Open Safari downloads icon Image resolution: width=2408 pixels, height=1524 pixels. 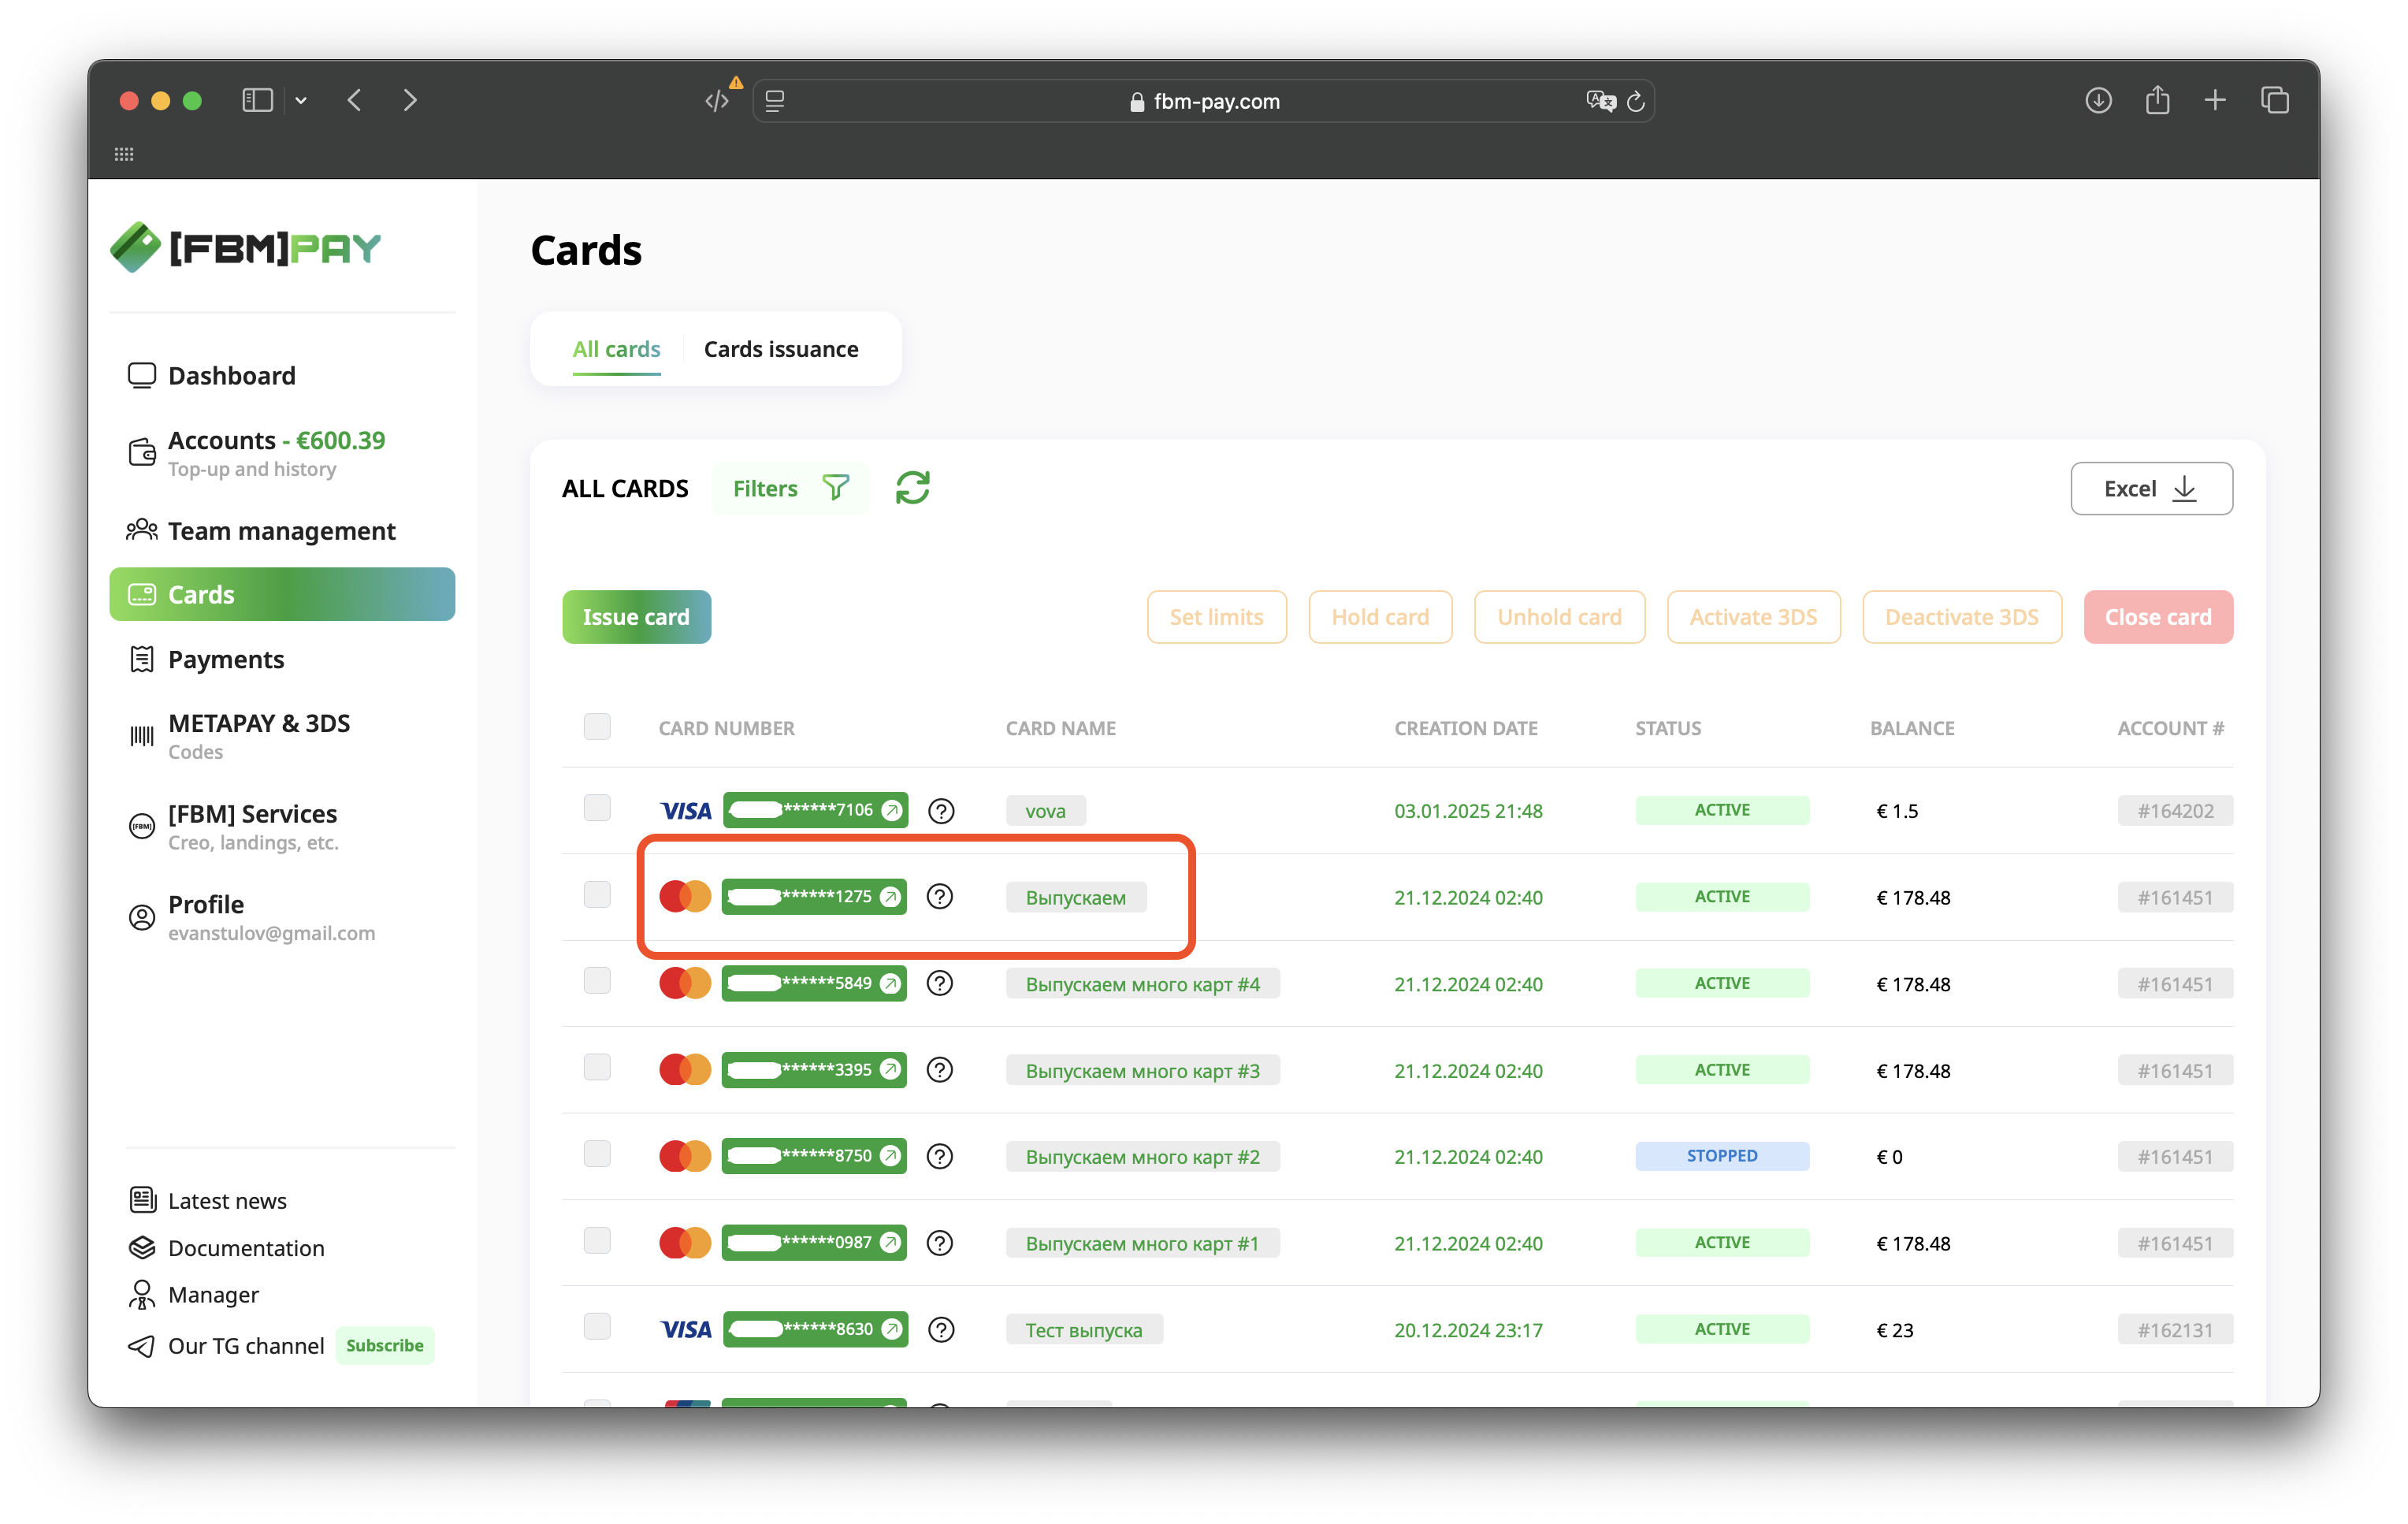(x=2098, y=101)
